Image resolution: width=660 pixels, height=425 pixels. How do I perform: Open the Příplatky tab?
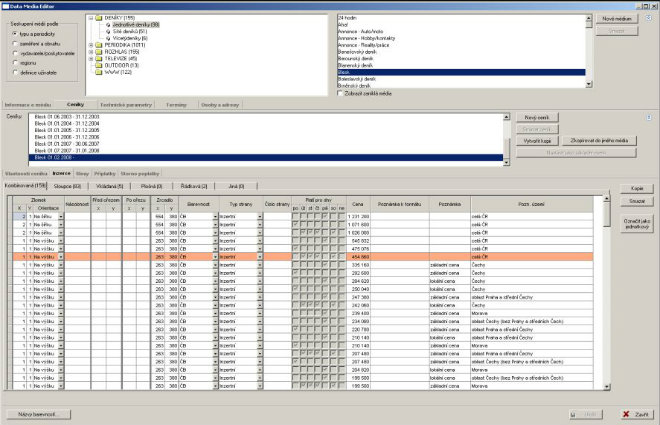pyautogui.click(x=105, y=173)
